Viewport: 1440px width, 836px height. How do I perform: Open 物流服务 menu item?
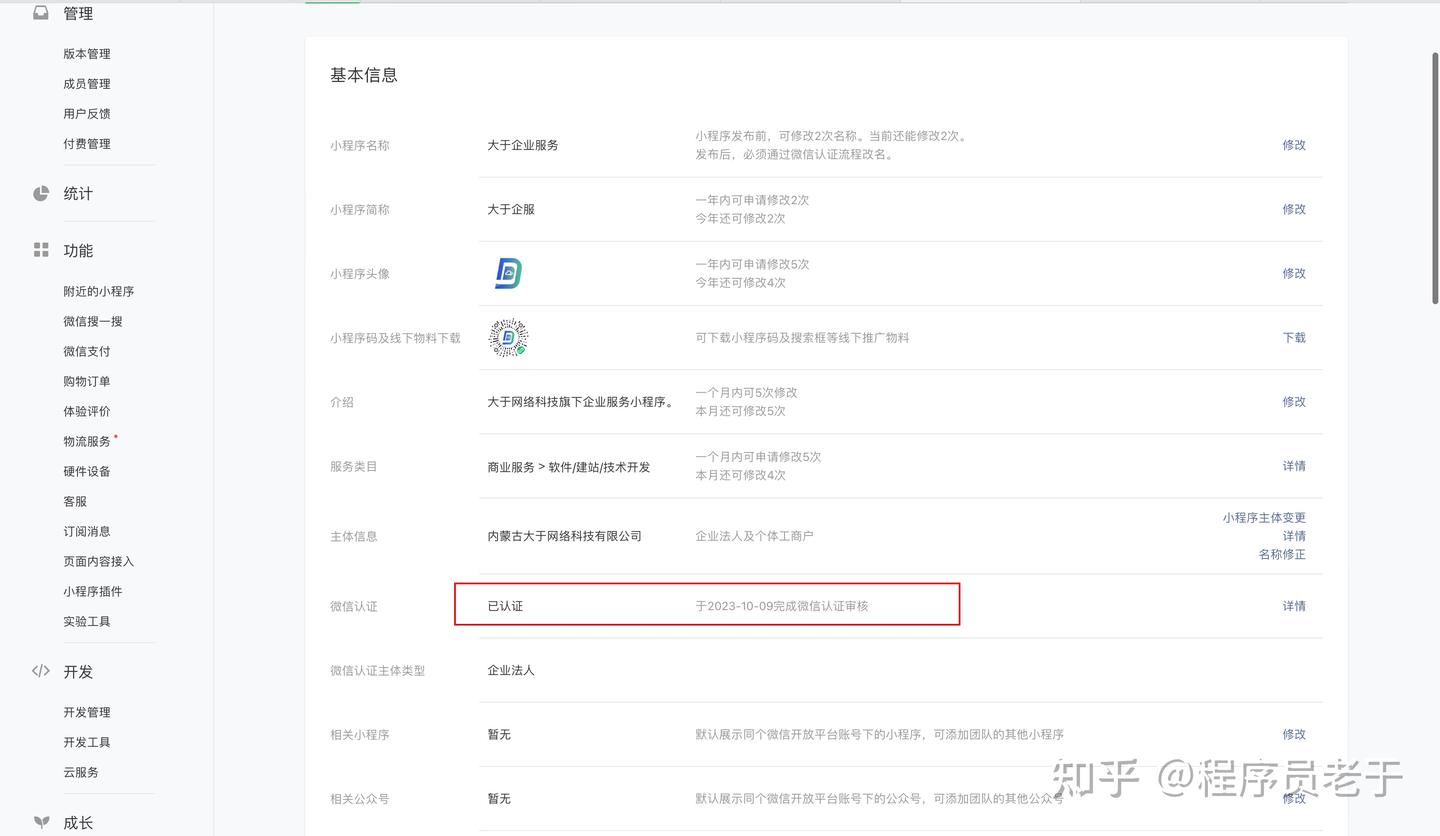(87, 442)
